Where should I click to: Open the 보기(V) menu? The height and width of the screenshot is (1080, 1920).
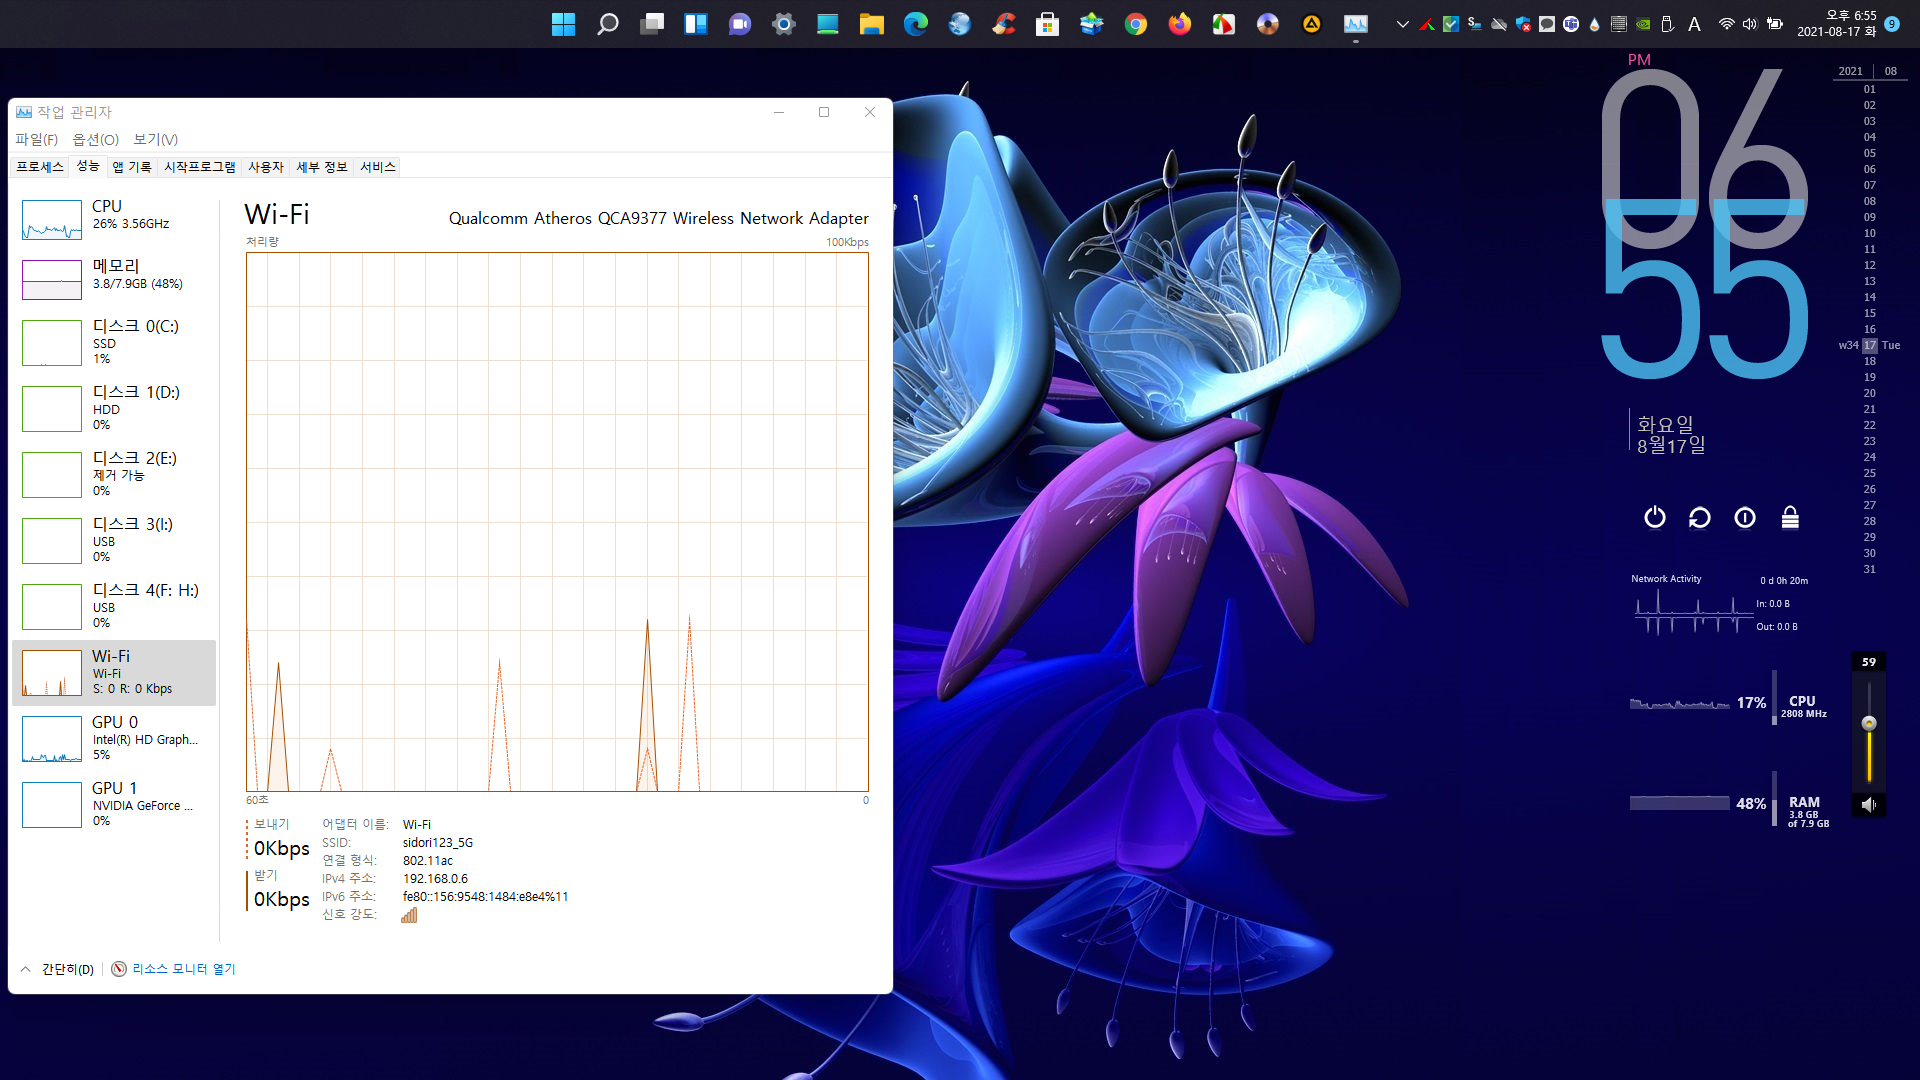click(x=156, y=139)
